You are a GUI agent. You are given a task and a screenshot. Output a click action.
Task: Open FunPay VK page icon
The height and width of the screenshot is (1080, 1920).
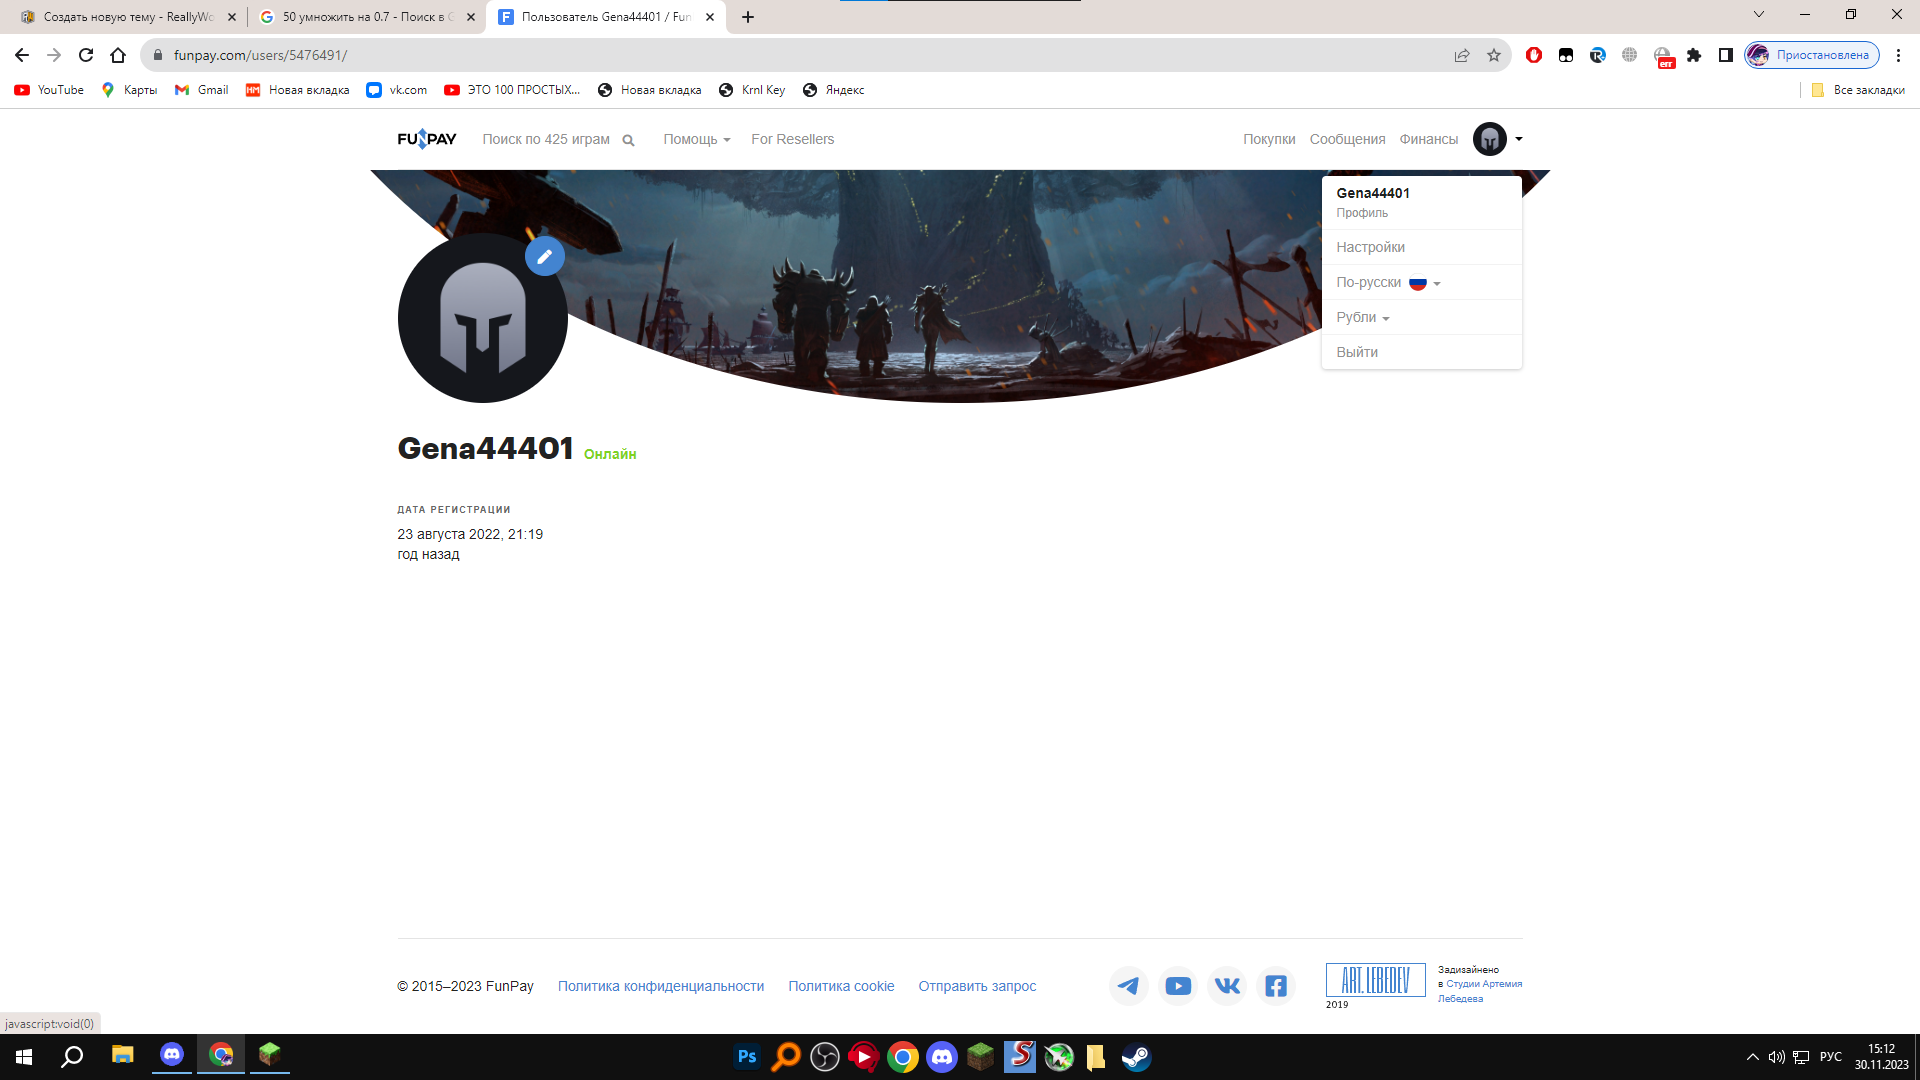point(1227,986)
